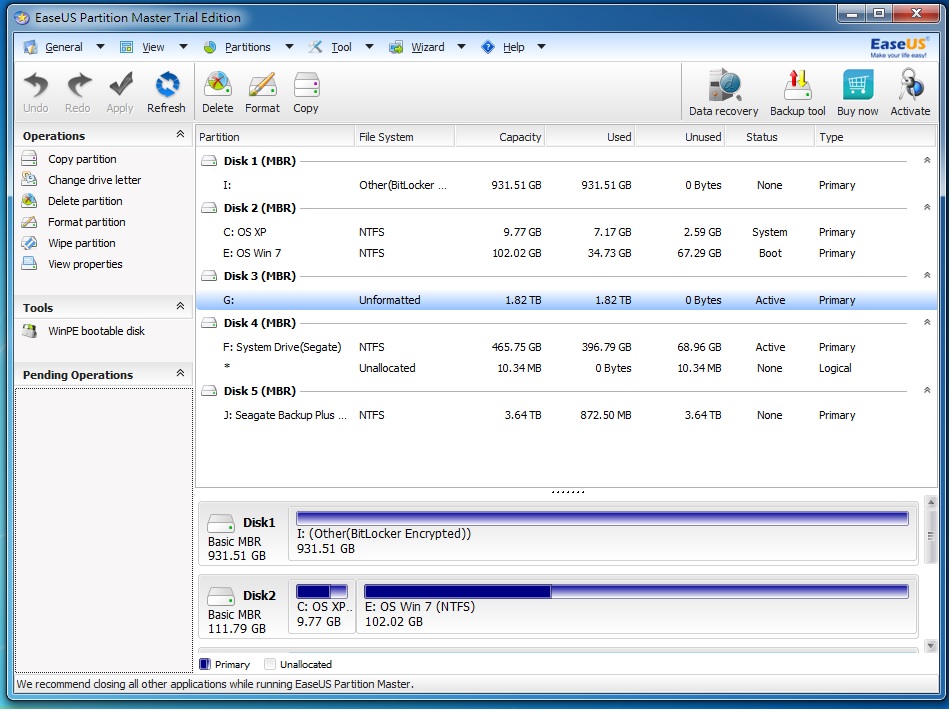
Task: Open the General menu dropdown arrow
Action: [101, 47]
